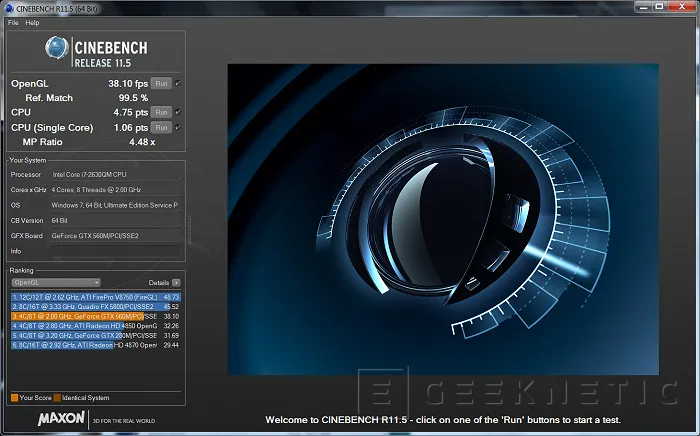Click the 4.75 pts CPU score

(130, 112)
